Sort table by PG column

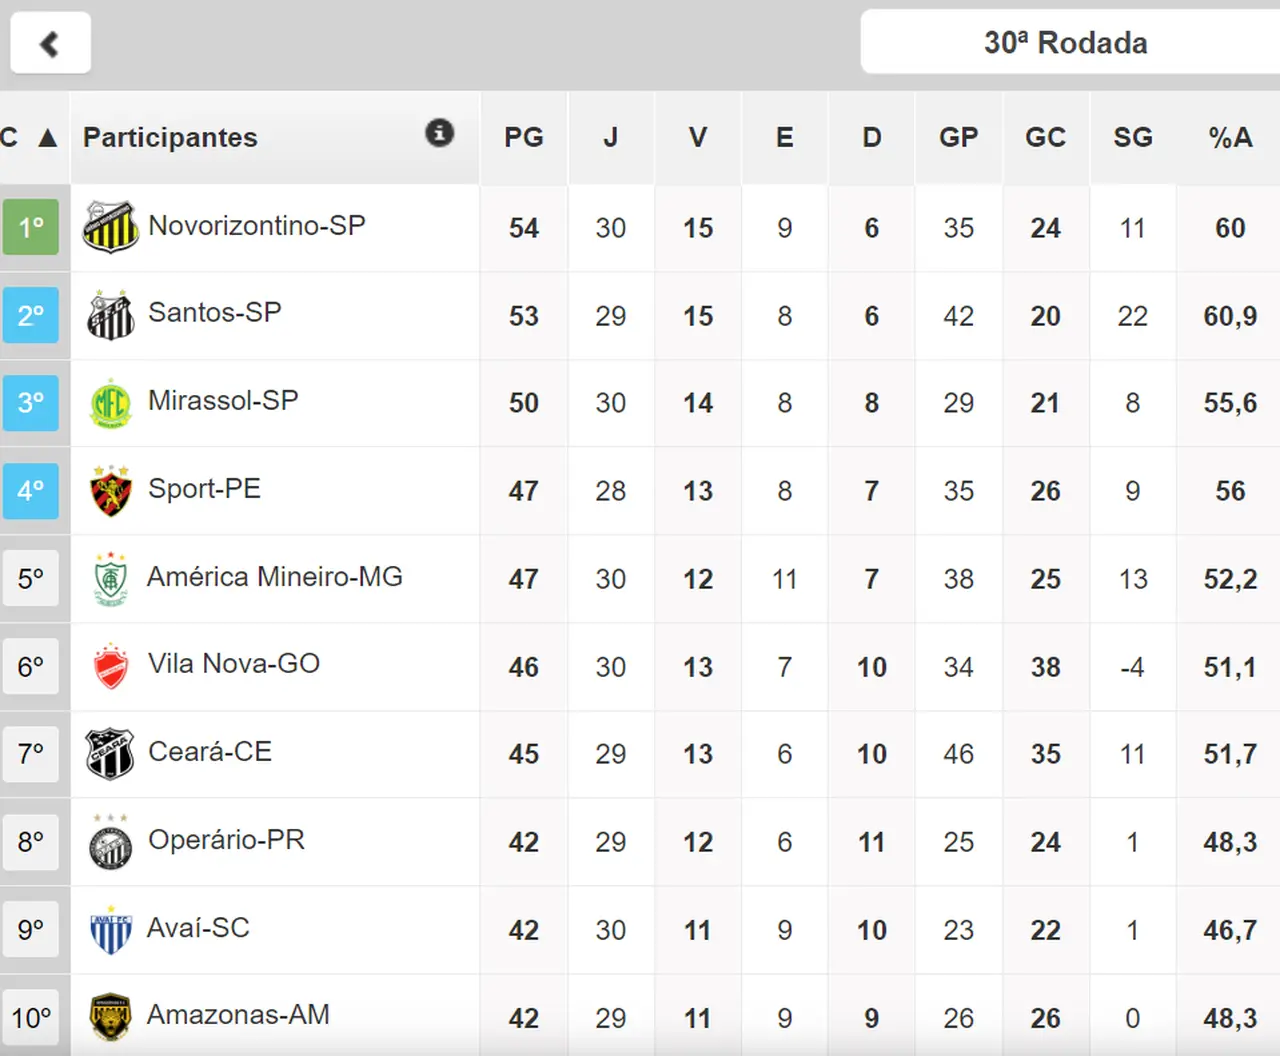click(x=524, y=138)
